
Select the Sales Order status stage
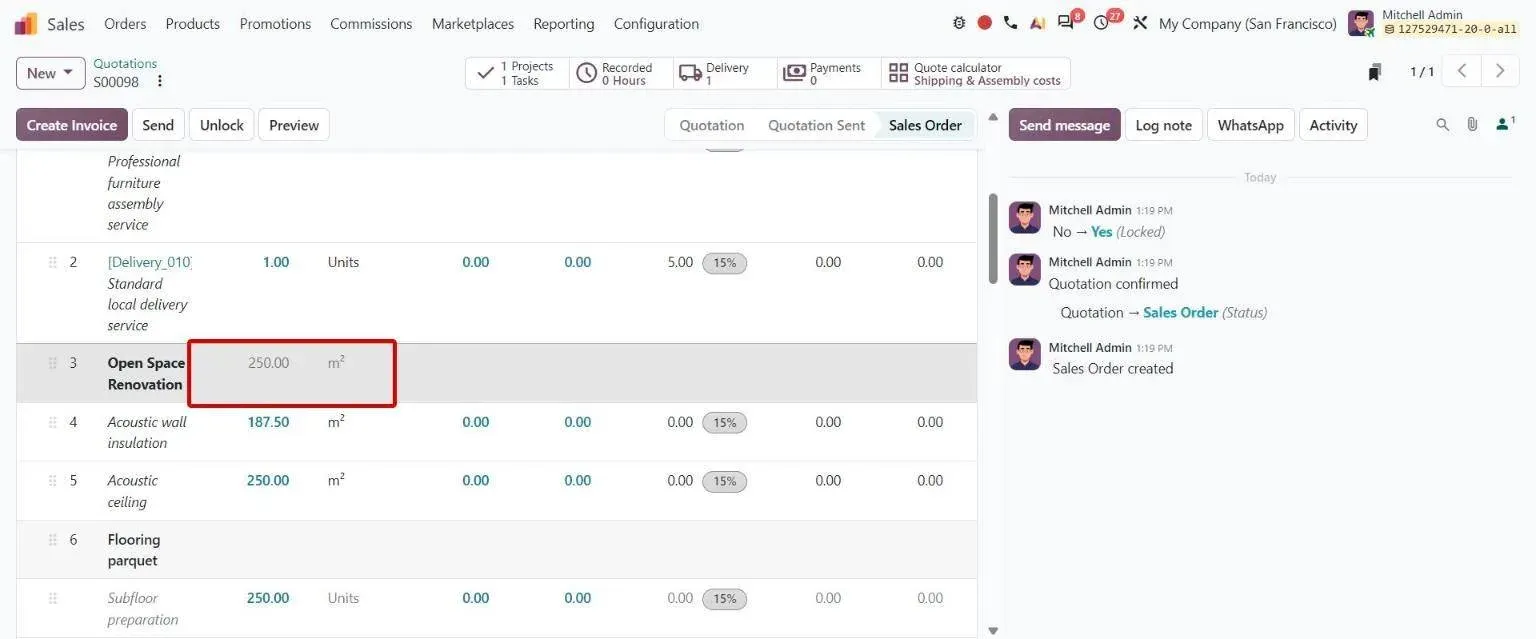tap(925, 125)
